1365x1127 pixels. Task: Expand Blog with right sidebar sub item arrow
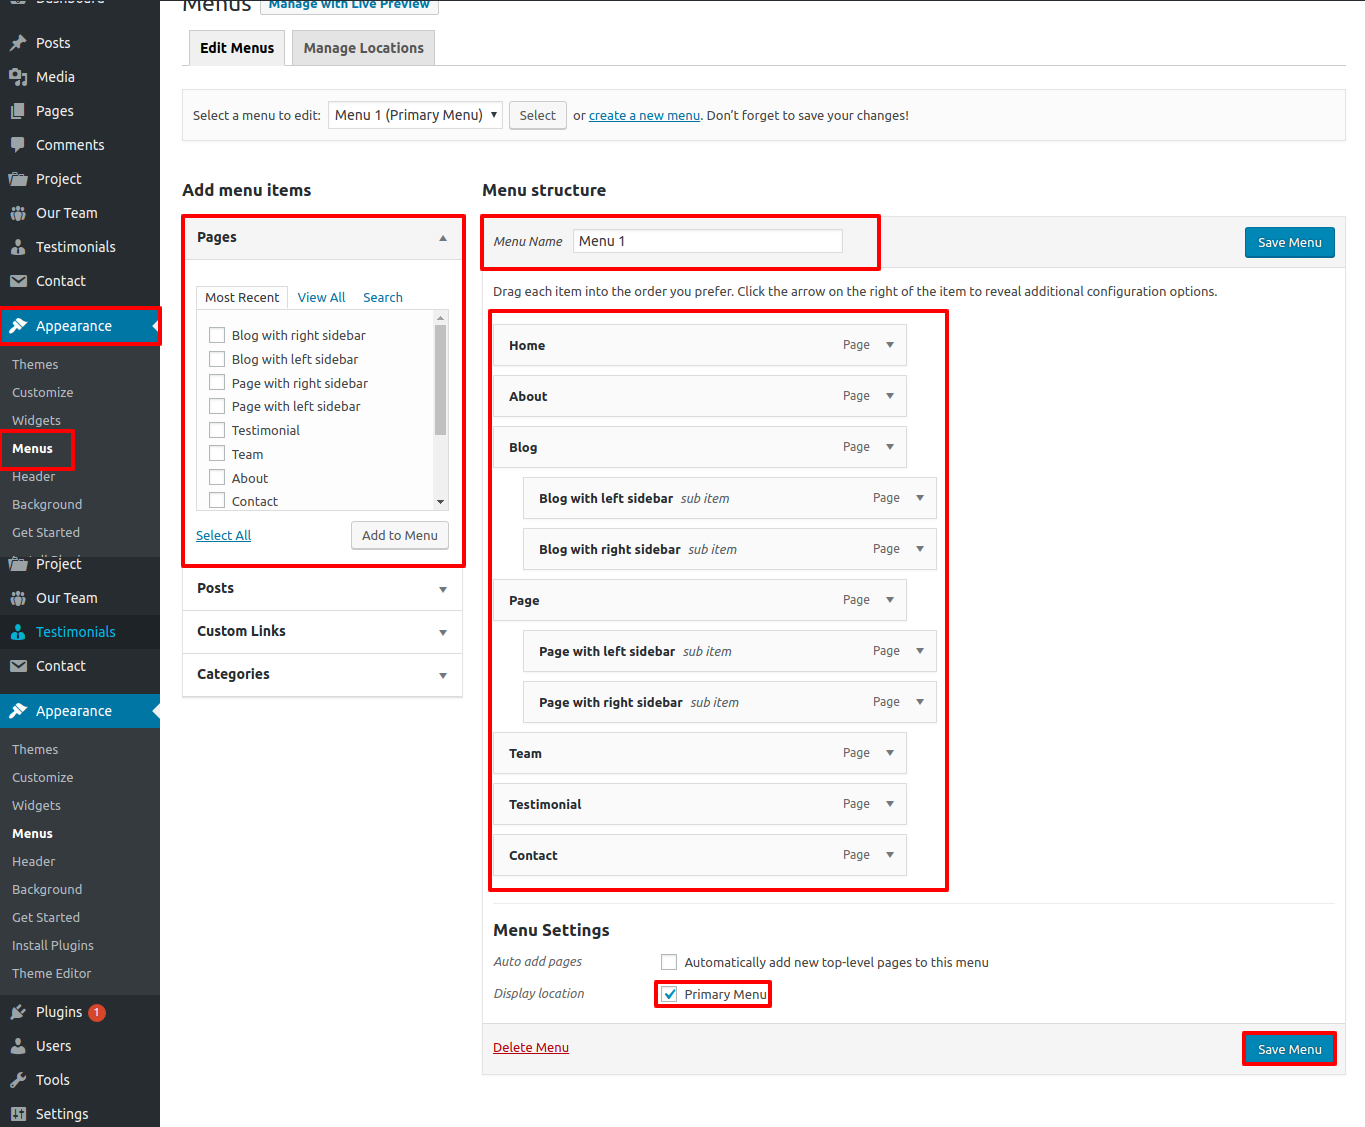point(920,549)
